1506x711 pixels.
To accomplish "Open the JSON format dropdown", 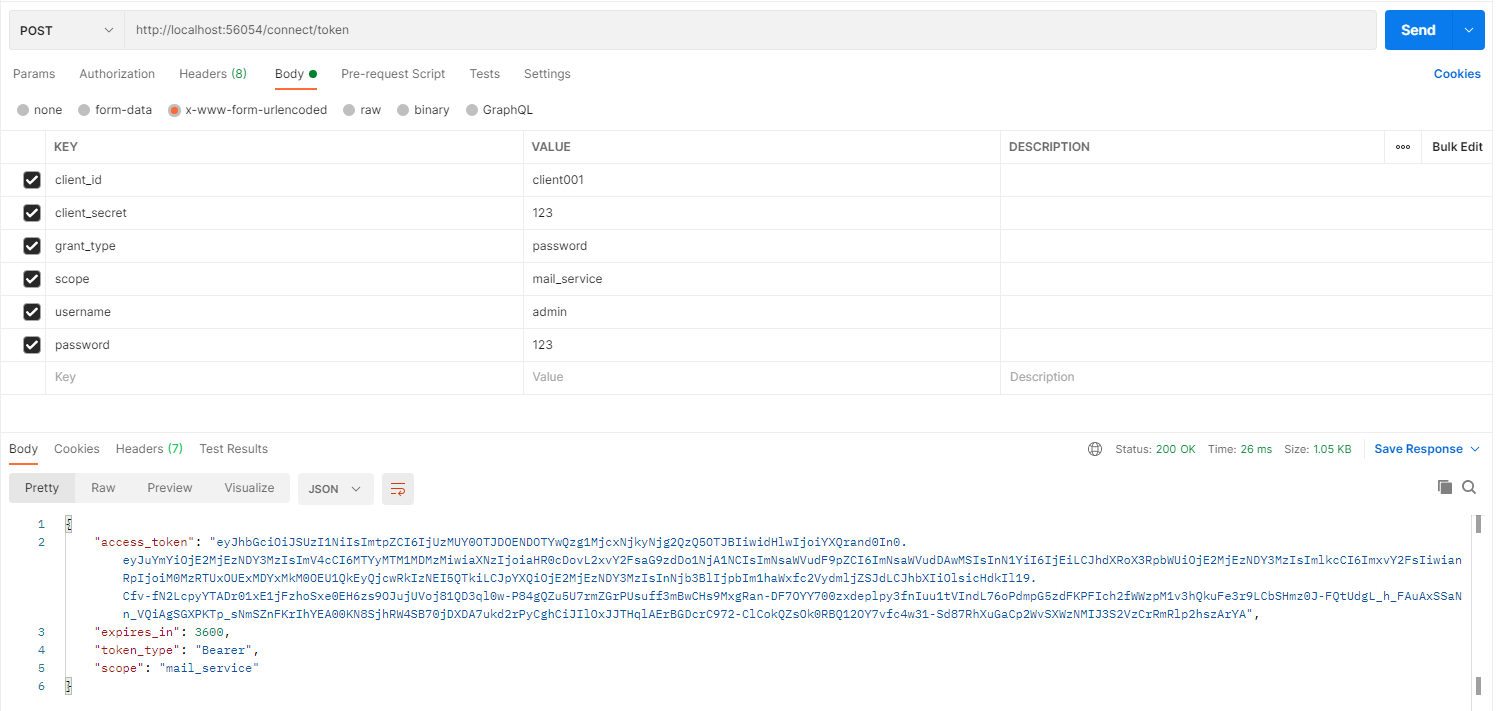I will point(336,489).
